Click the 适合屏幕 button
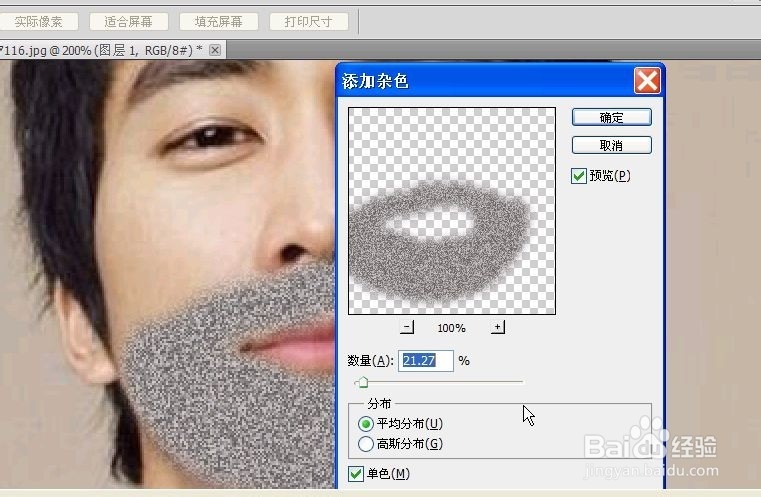This screenshot has height=497, width=761. 129,21
